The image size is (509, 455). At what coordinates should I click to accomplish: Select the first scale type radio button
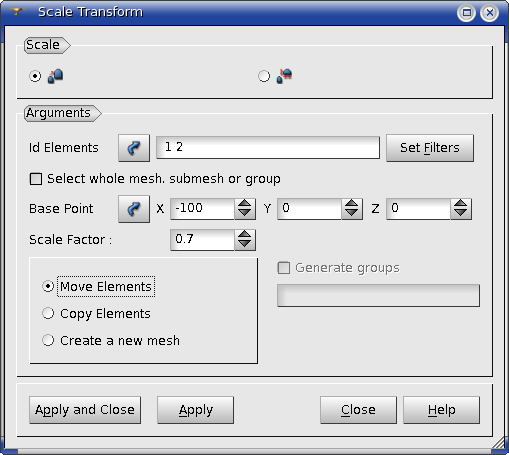click(35, 76)
